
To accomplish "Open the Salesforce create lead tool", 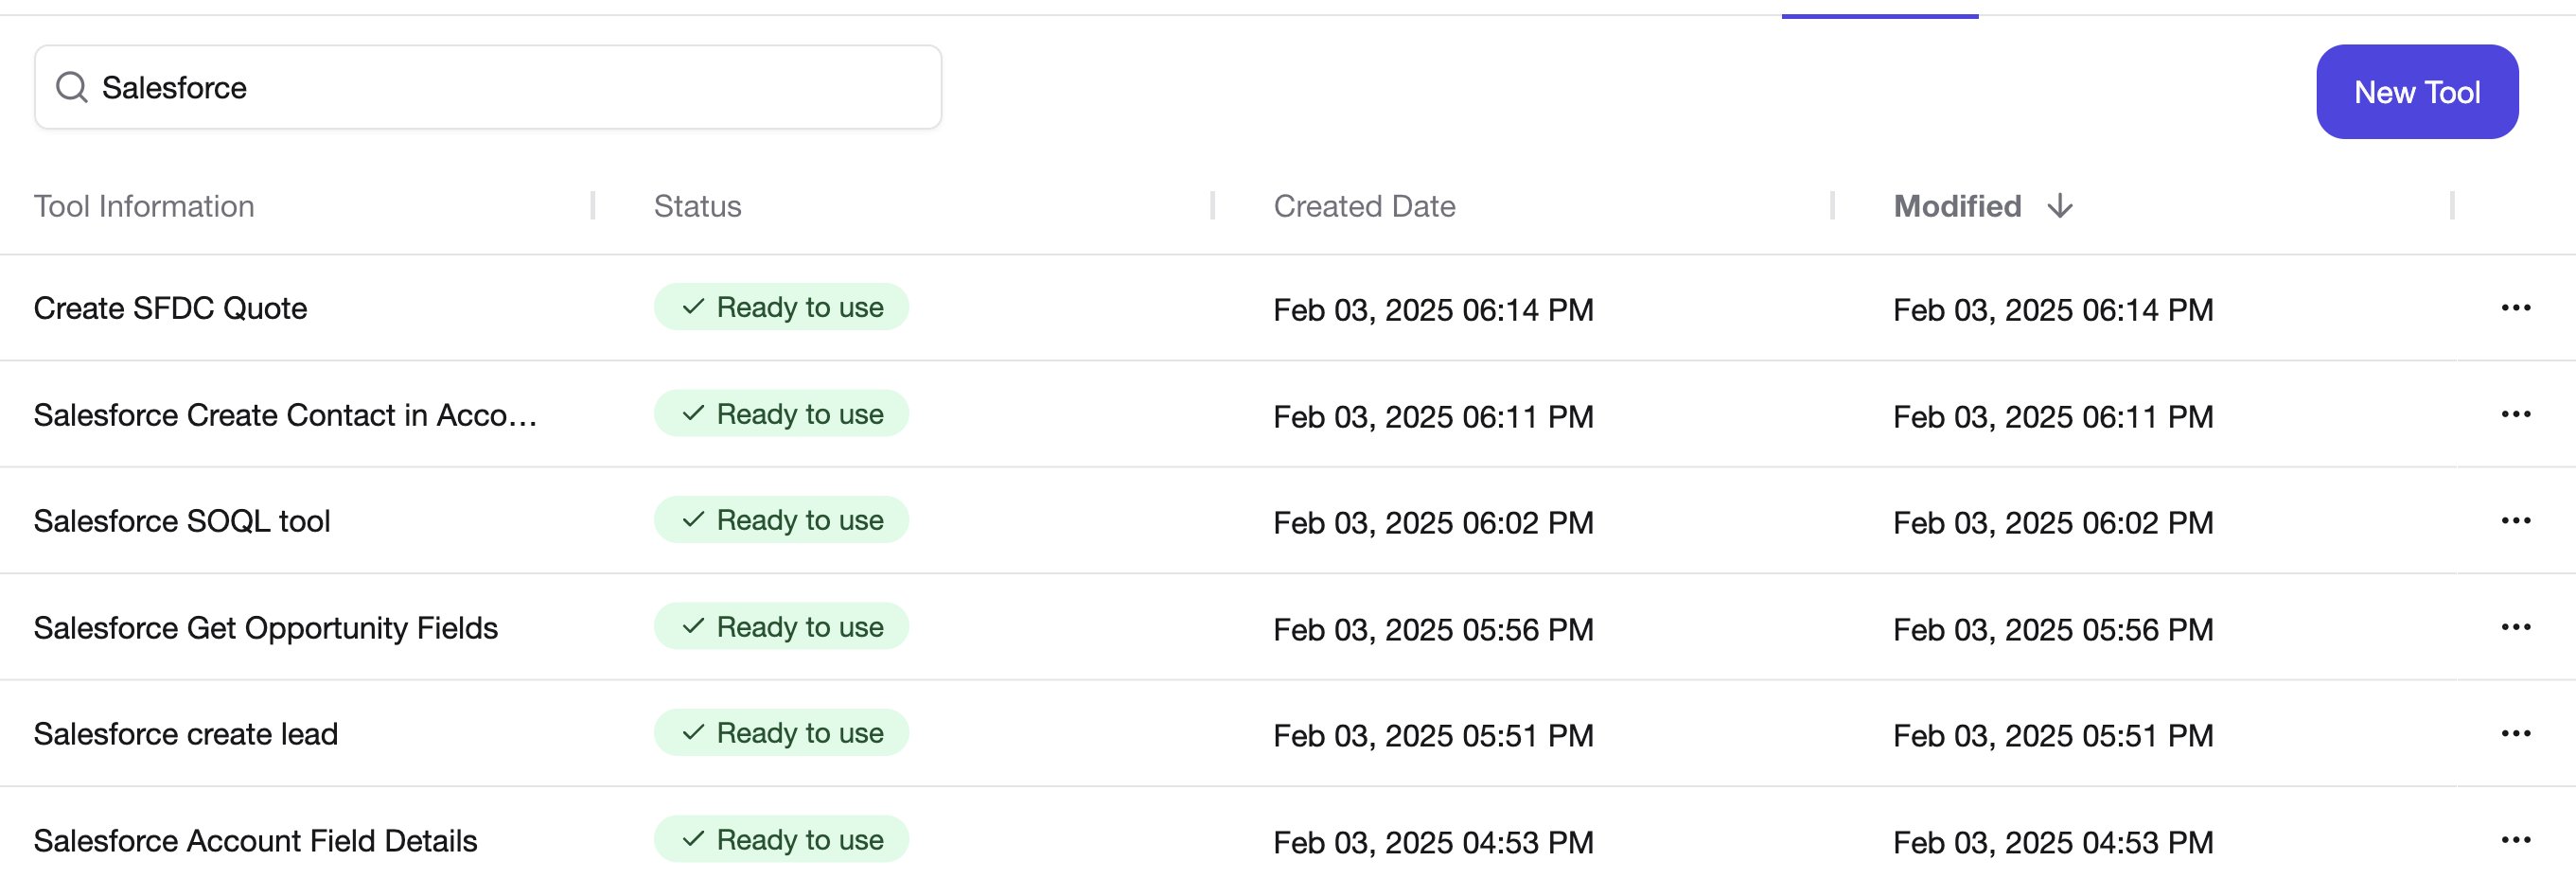I will pyautogui.click(x=186, y=734).
